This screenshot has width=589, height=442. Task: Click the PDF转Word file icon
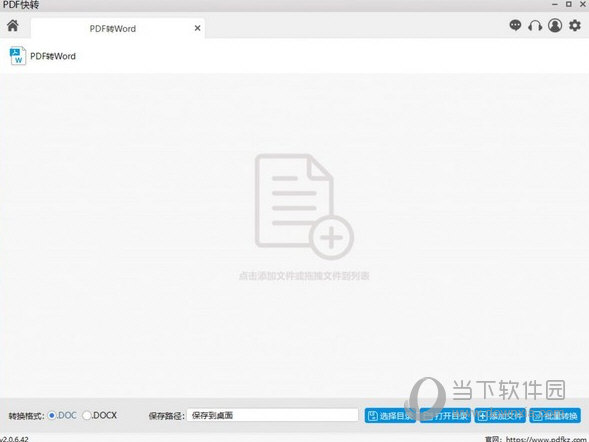click(18, 56)
